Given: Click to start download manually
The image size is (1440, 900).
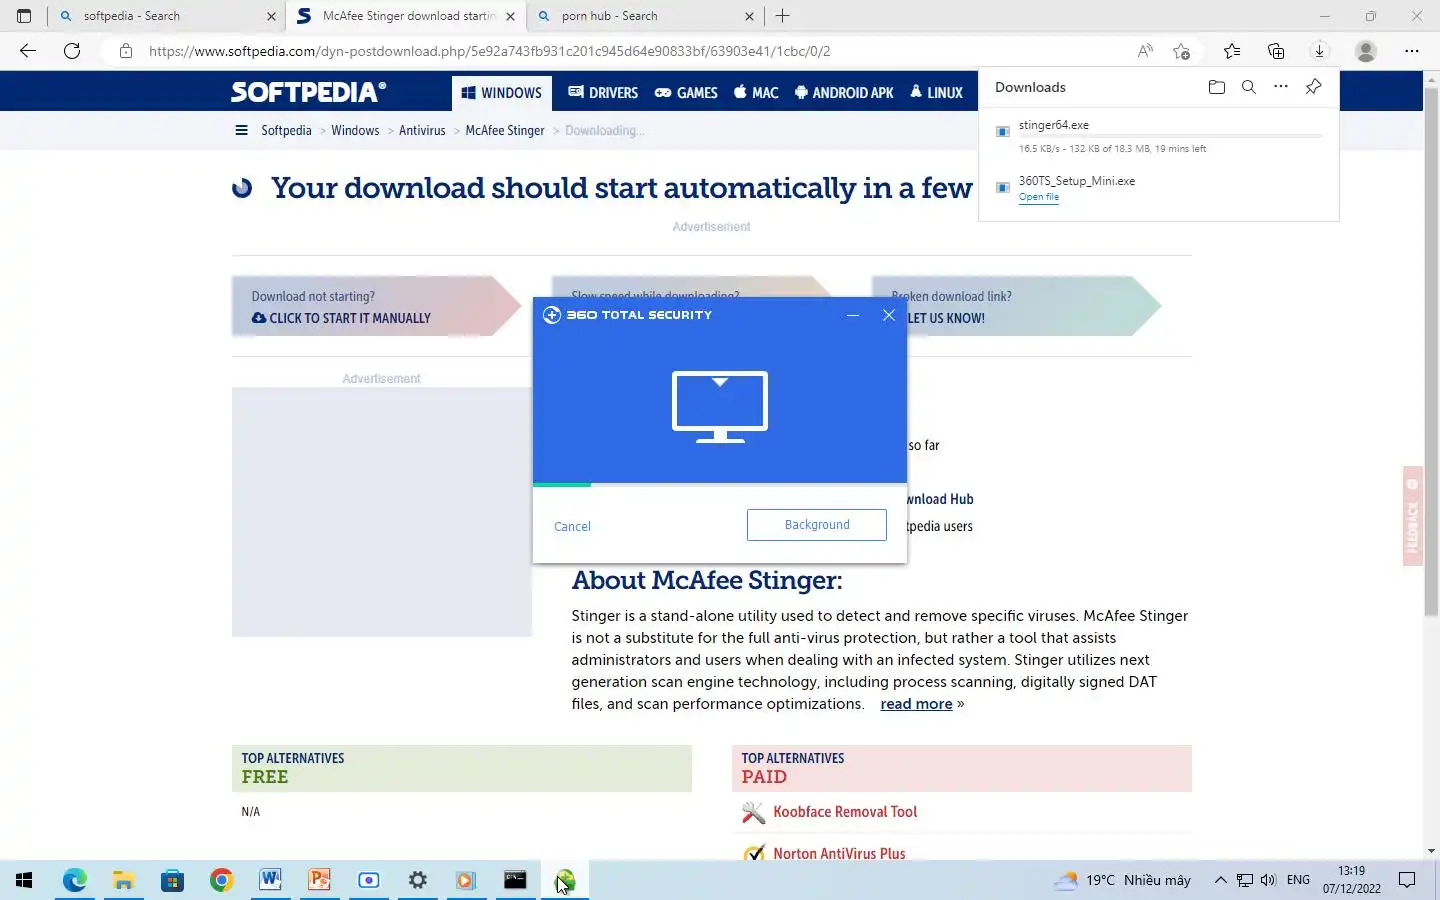Looking at the screenshot, I should [x=341, y=318].
